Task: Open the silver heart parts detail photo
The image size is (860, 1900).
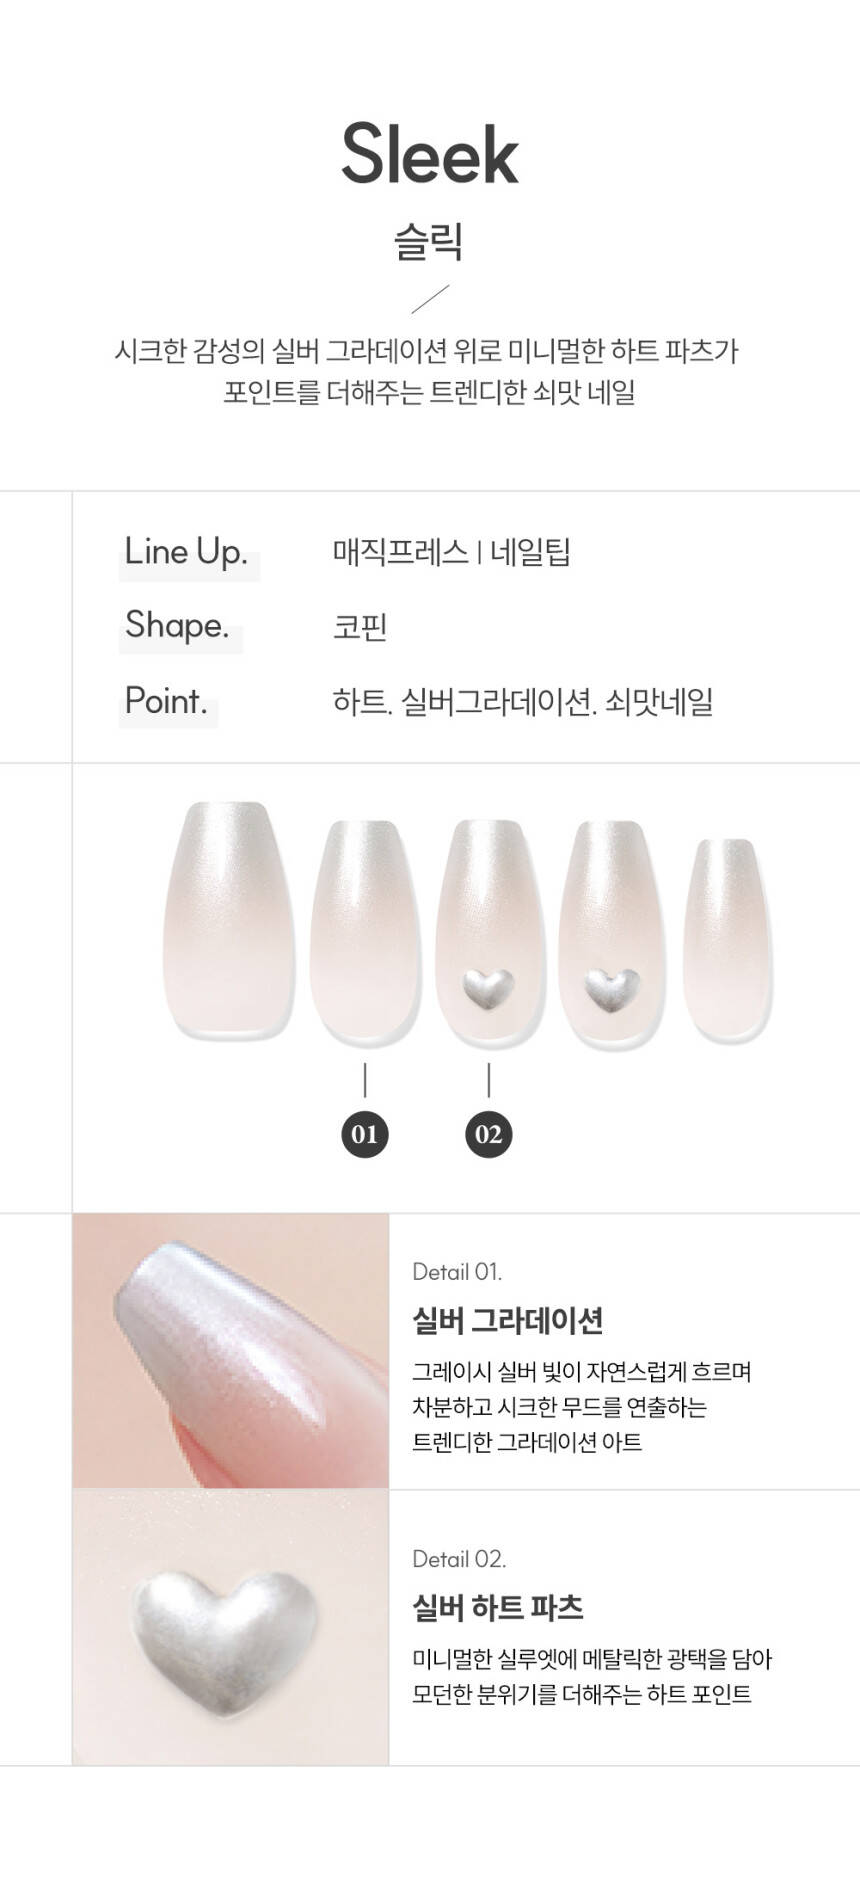Action: click(231, 1627)
